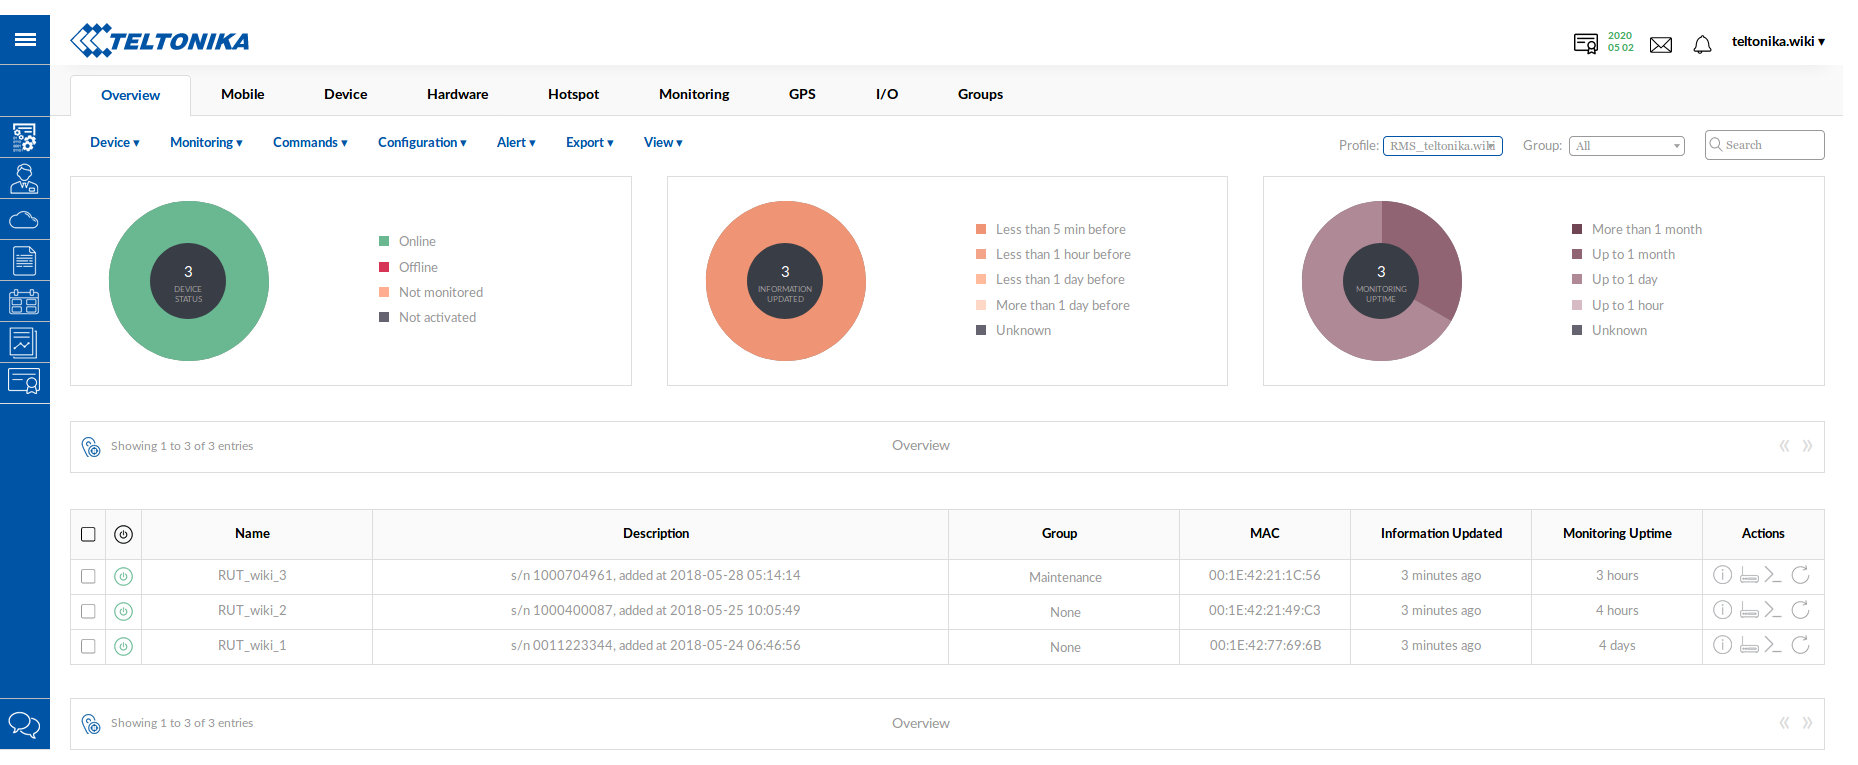The width and height of the screenshot is (1858, 765).
Task: Expand the teltonika.wiki user menu
Action: (1778, 42)
